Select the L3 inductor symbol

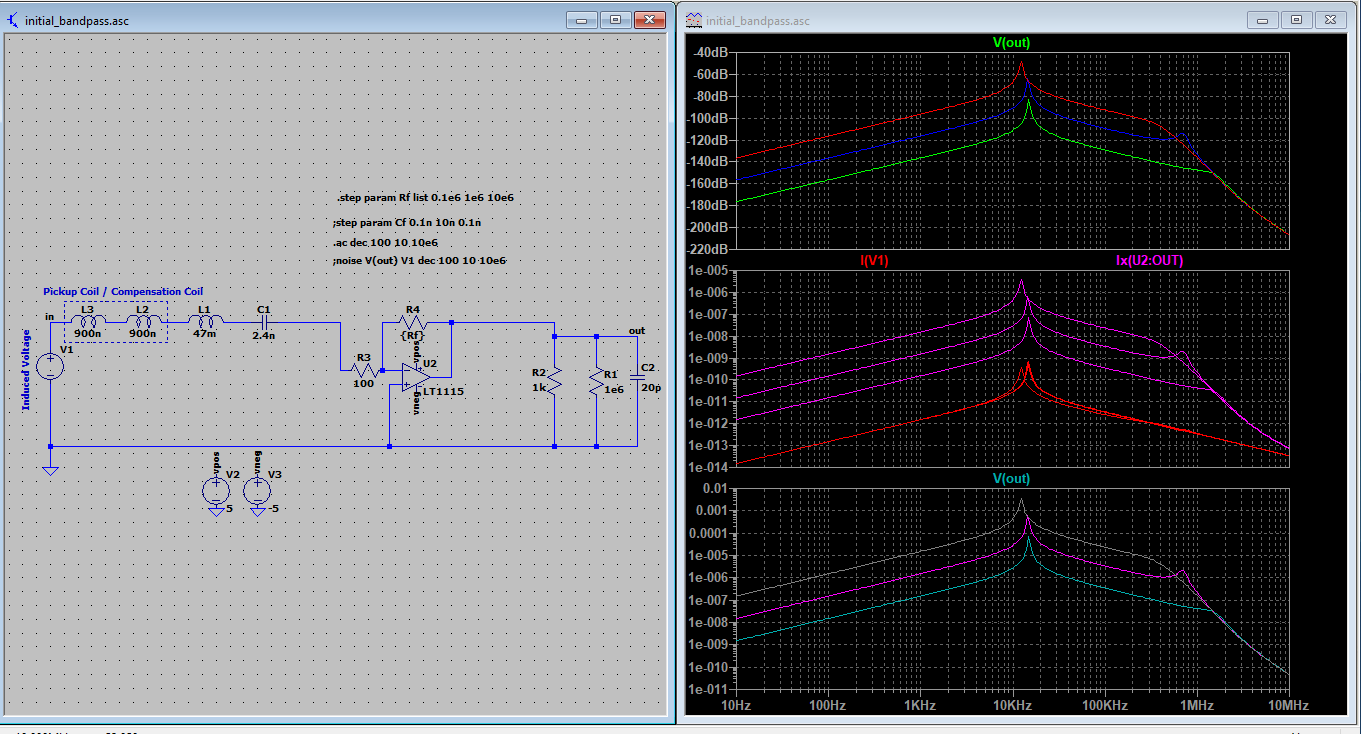(89, 321)
